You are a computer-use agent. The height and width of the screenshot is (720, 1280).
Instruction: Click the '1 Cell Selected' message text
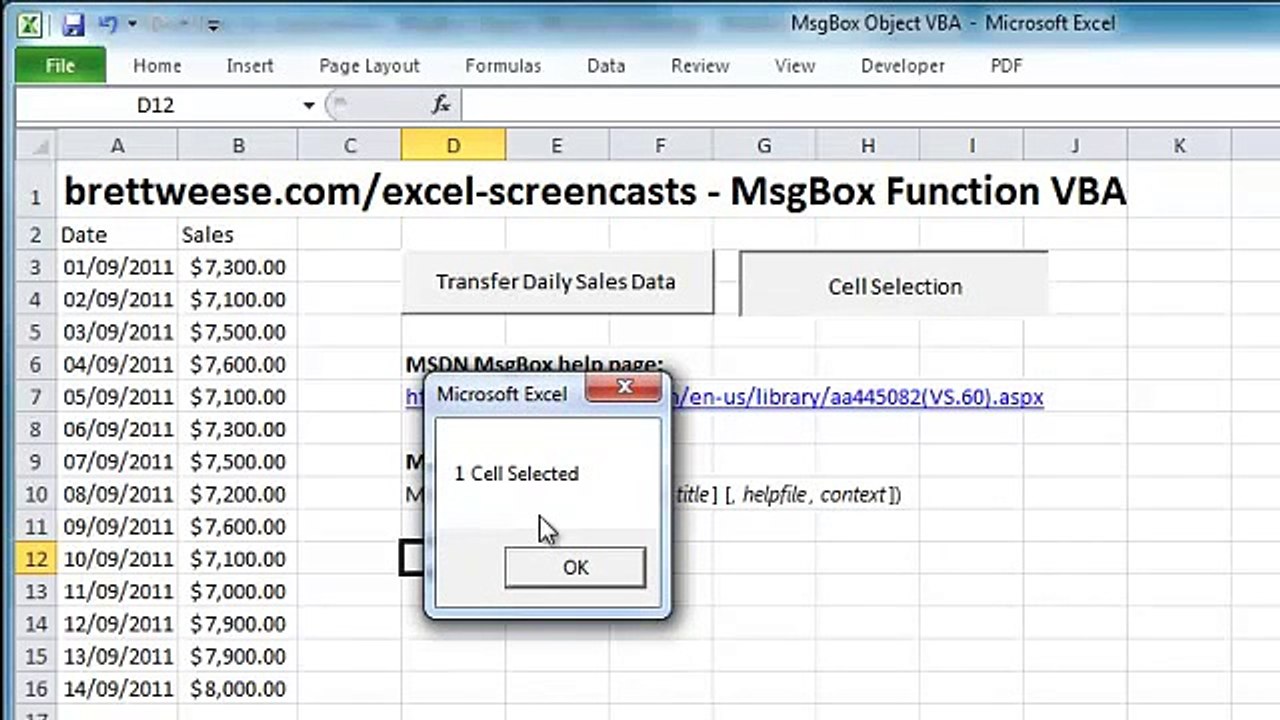click(516, 474)
